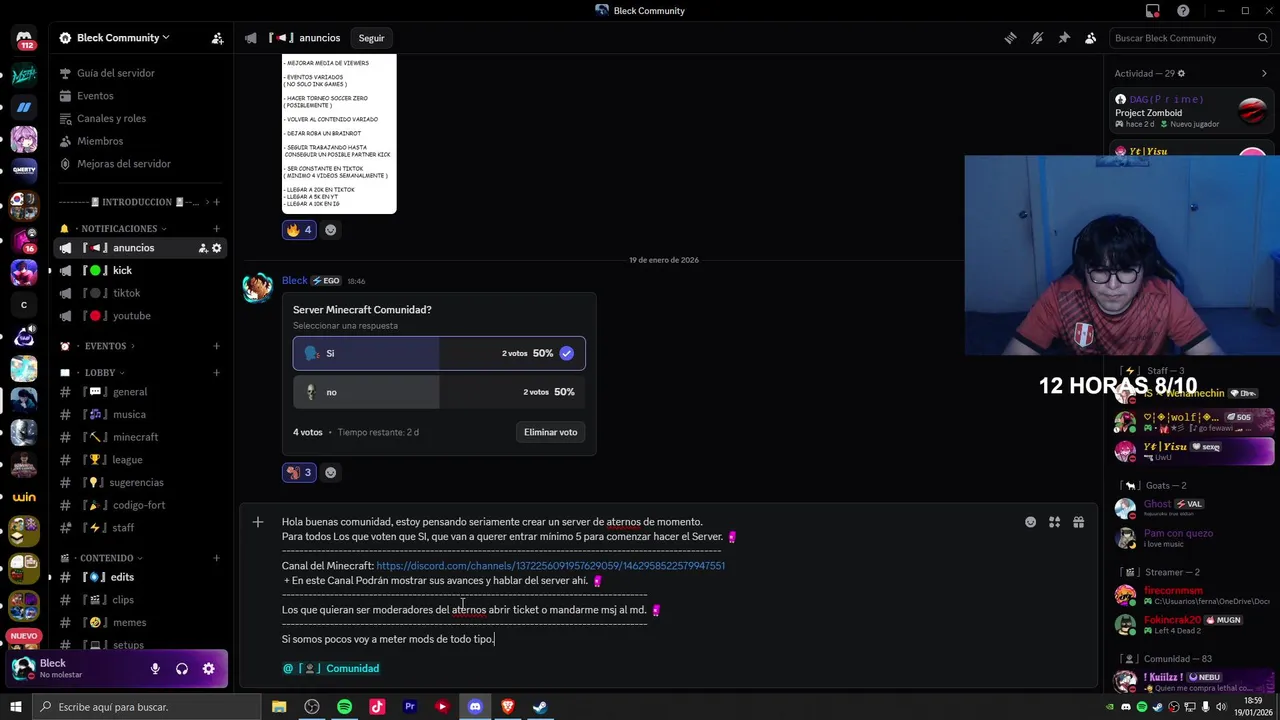
Task: Click Comunidad role mention in draft
Action: click(x=331, y=668)
